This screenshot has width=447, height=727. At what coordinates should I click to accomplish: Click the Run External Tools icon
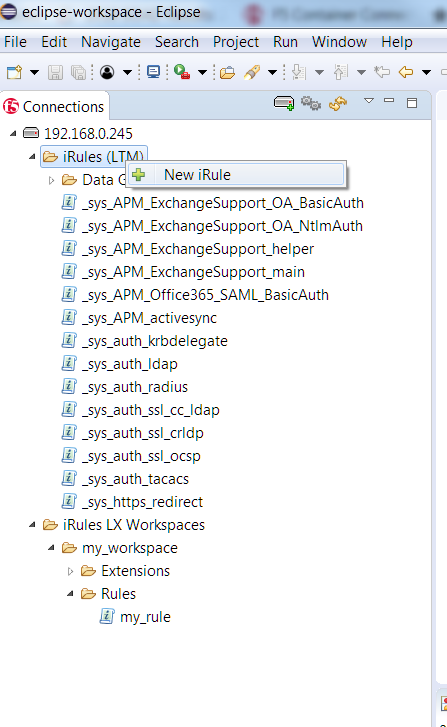[x=182, y=72]
